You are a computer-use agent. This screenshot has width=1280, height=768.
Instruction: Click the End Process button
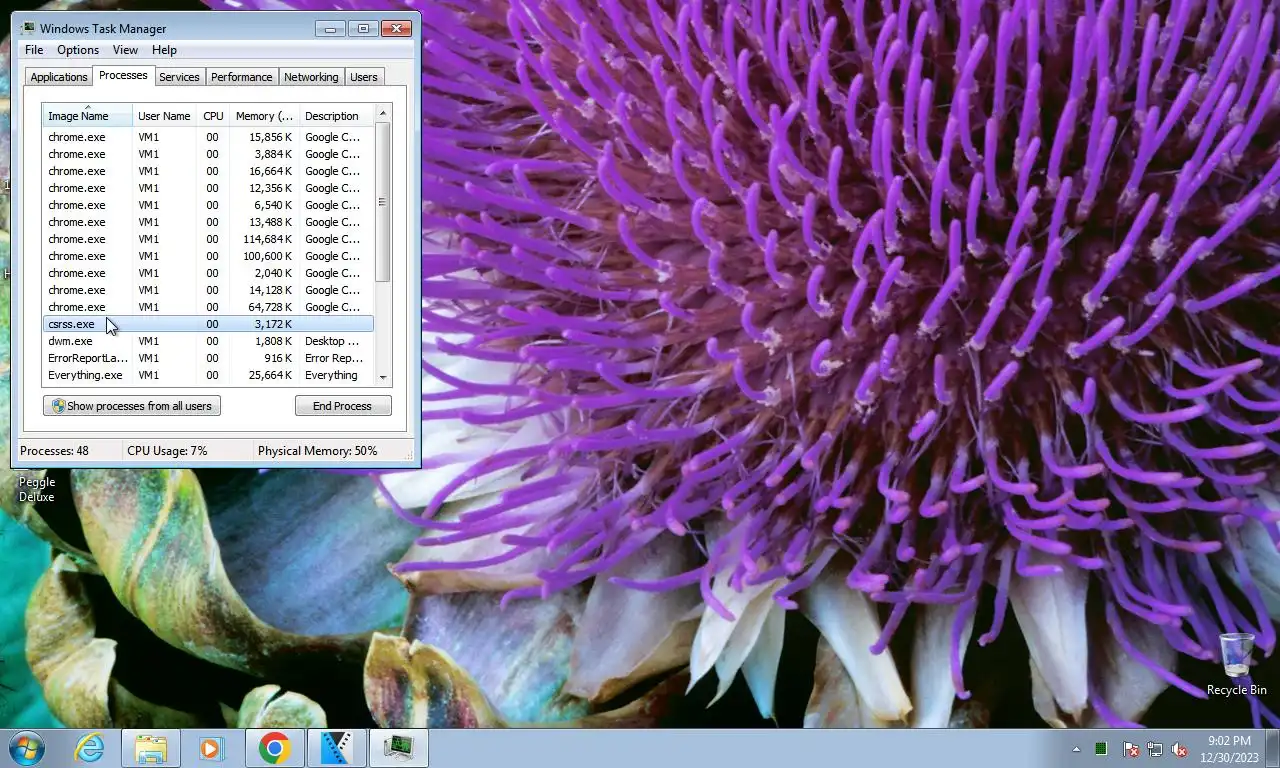(x=343, y=406)
